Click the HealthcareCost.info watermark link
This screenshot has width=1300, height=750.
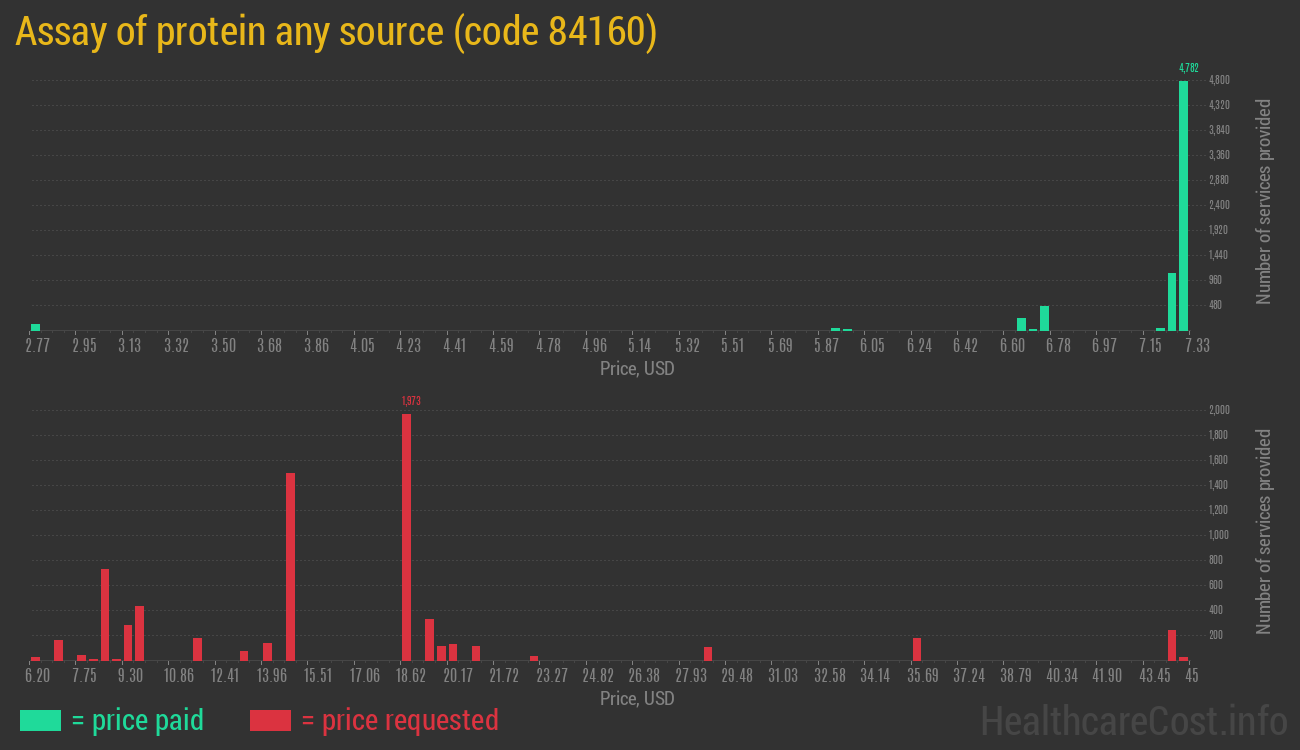[x=1133, y=720]
